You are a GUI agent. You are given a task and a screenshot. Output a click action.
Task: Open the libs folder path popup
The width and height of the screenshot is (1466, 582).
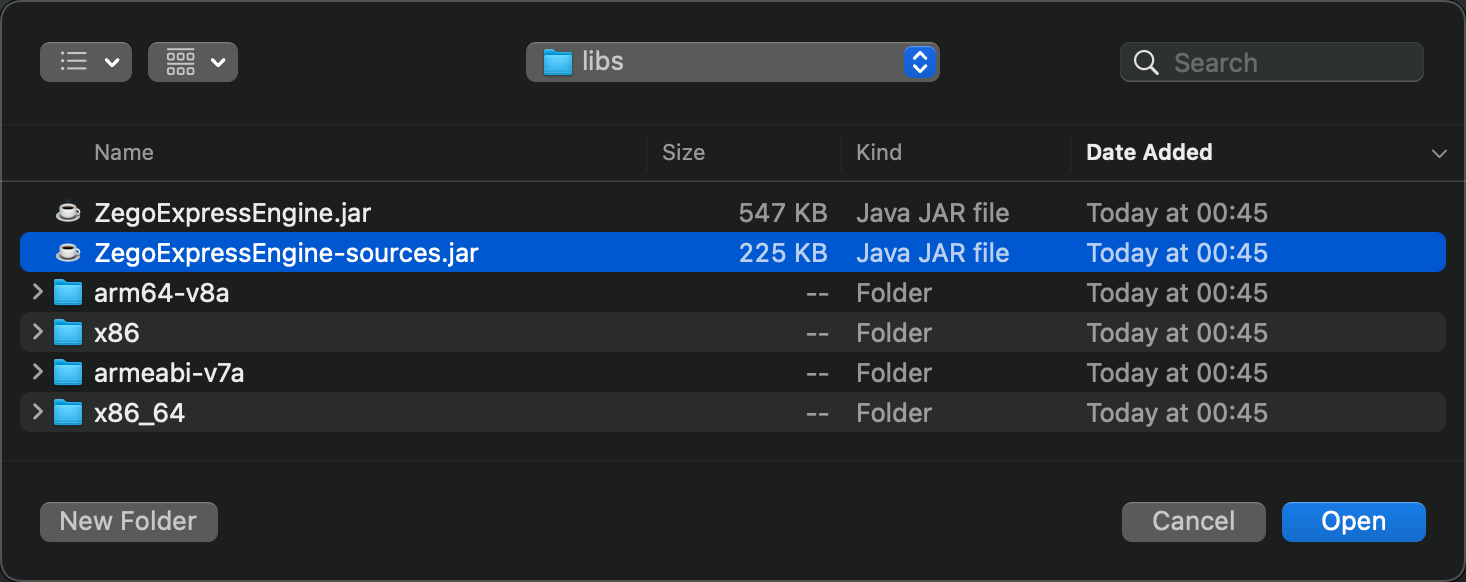click(x=732, y=62)
